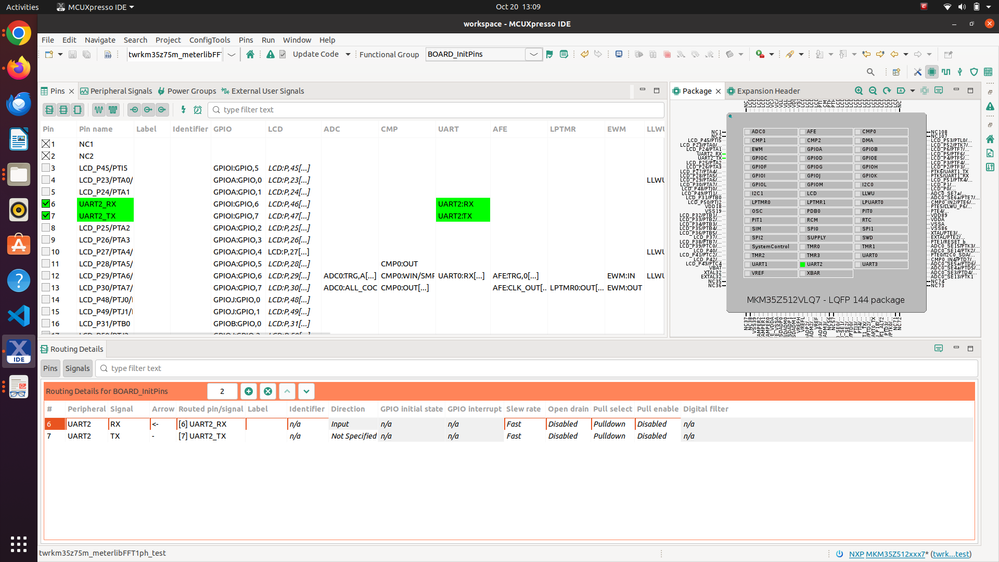999x562 pixels.
Task: Click the Pins button in Routing Details
Action: pos(50,368)
